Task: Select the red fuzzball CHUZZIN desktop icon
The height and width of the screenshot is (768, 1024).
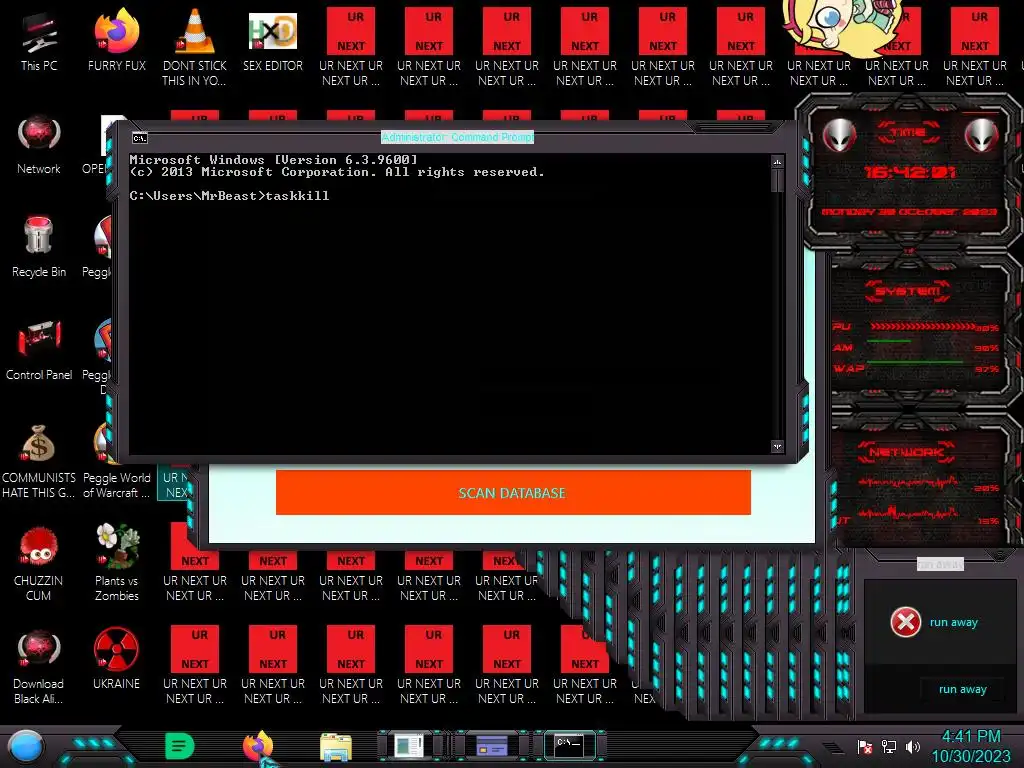Action: click(39, 563)
